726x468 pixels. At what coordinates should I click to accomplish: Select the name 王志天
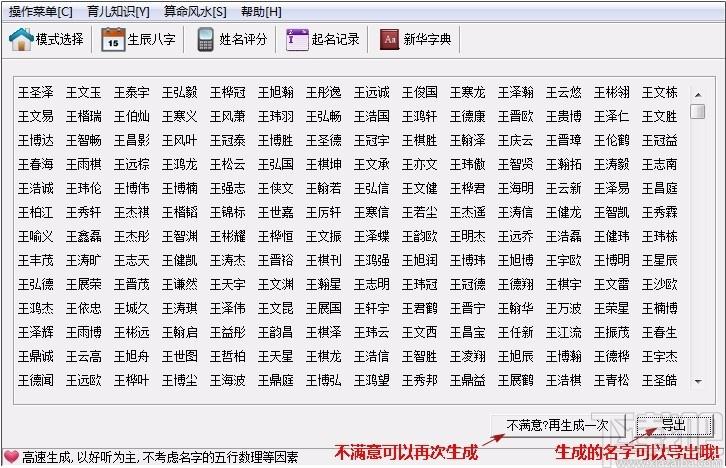(131, 261)
